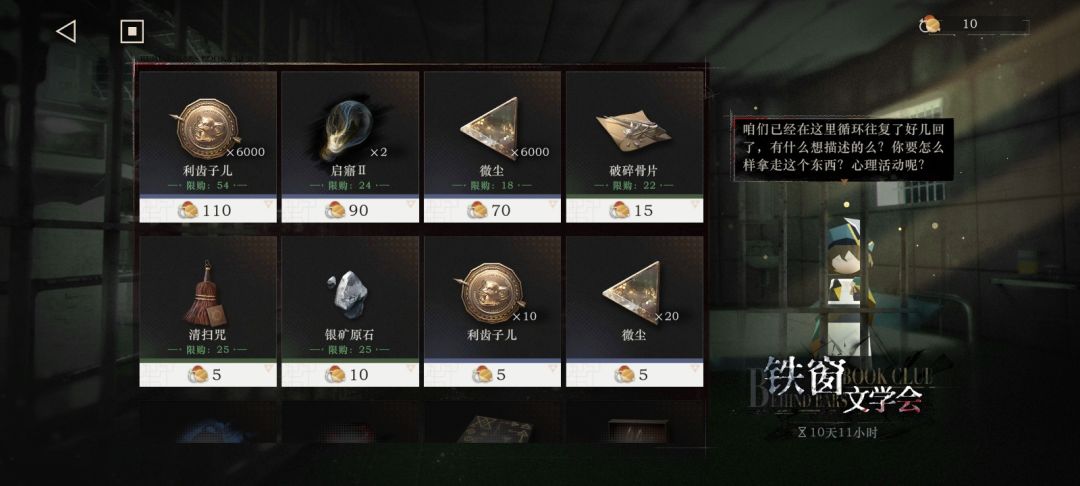Tap the currency icon showing 10
The width and height of the screenshot is (1080, 486).
(x=931, y=24)
